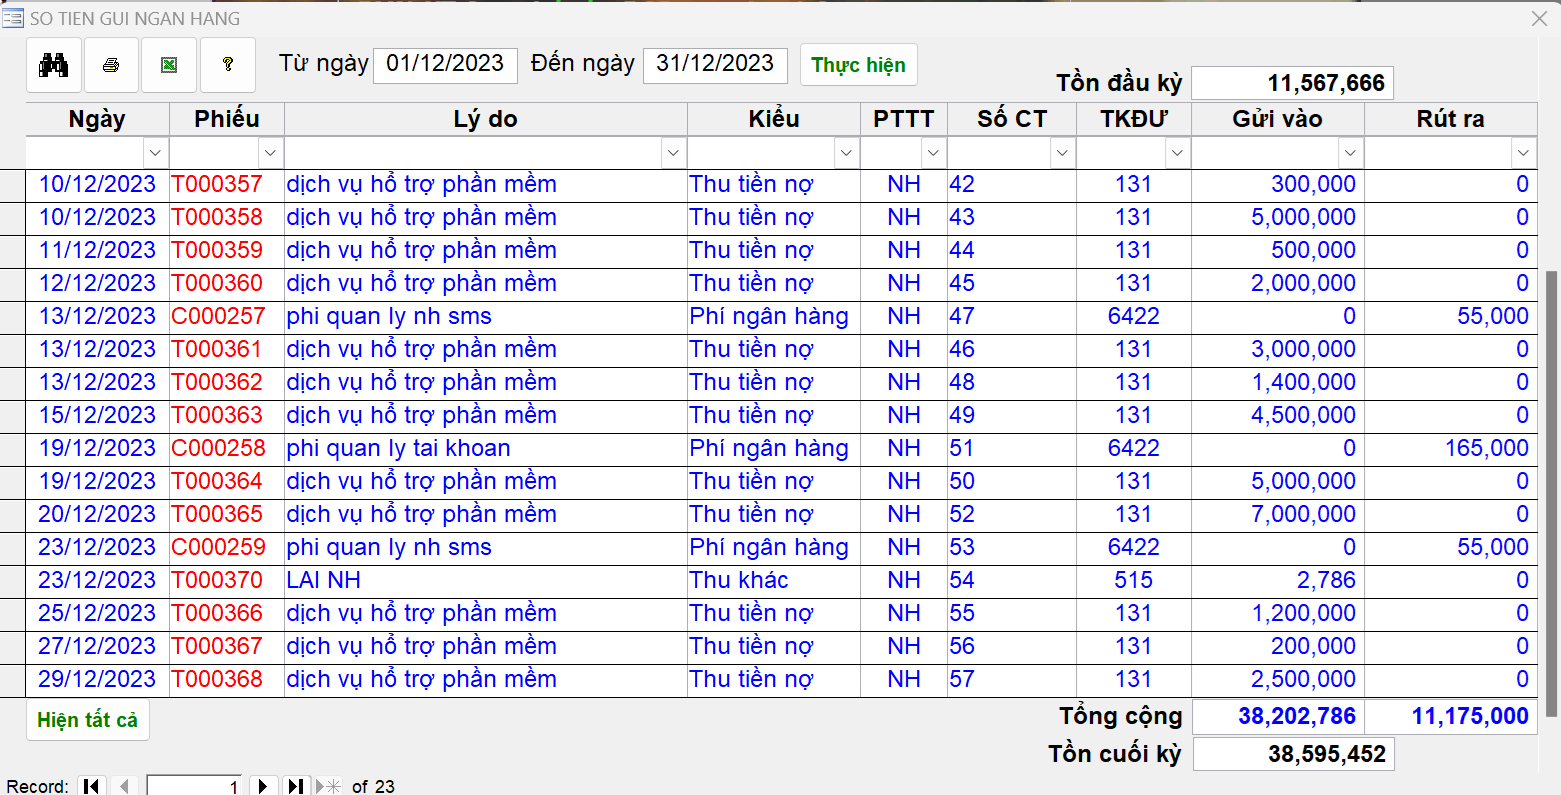Export the list with the Excel icon

click(x=169, y=65)
